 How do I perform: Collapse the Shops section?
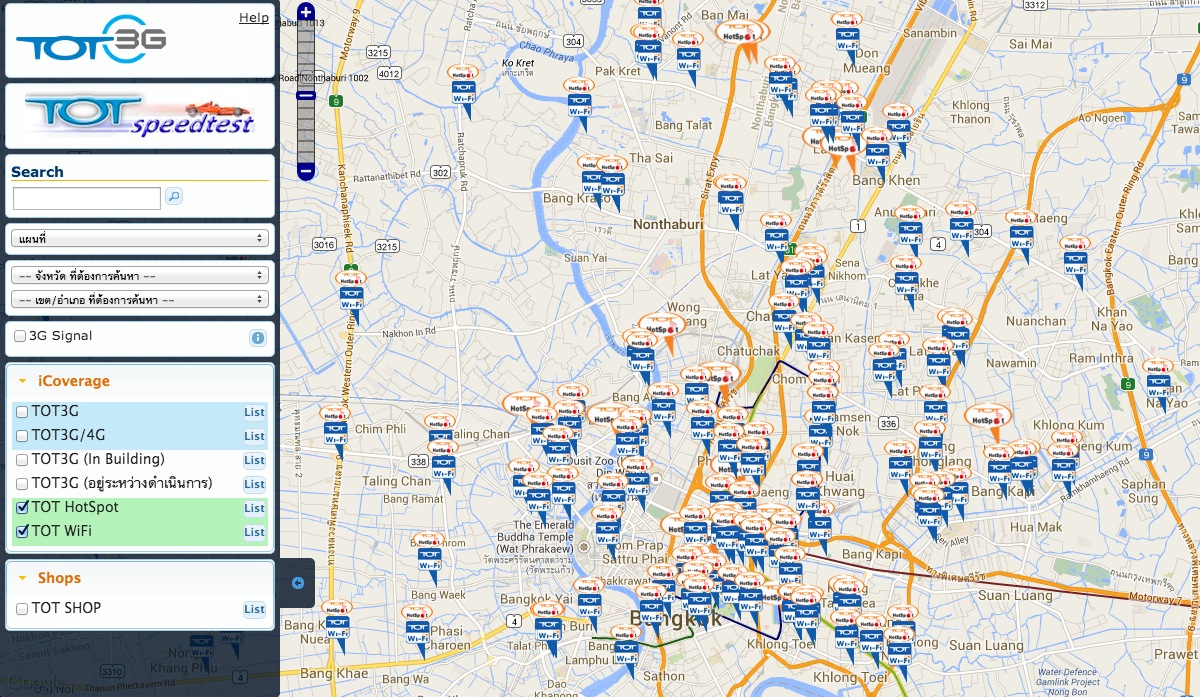22,578
